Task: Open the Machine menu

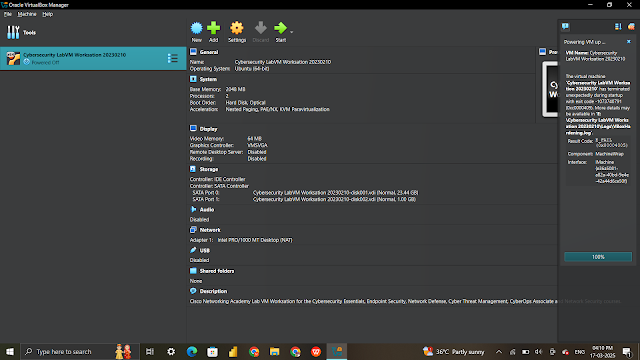Action: click(x=27, y=14)
